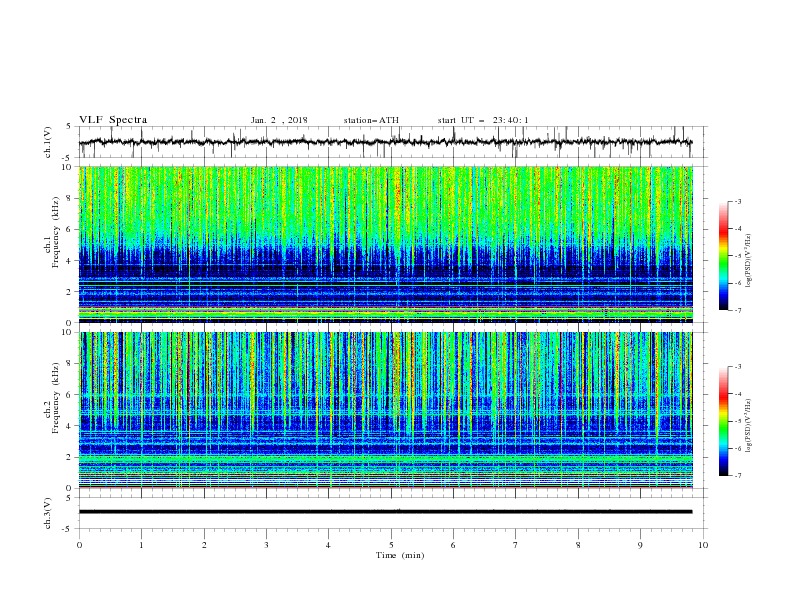
Task: Click time axis tick label "4"
Action: (328, 545)
